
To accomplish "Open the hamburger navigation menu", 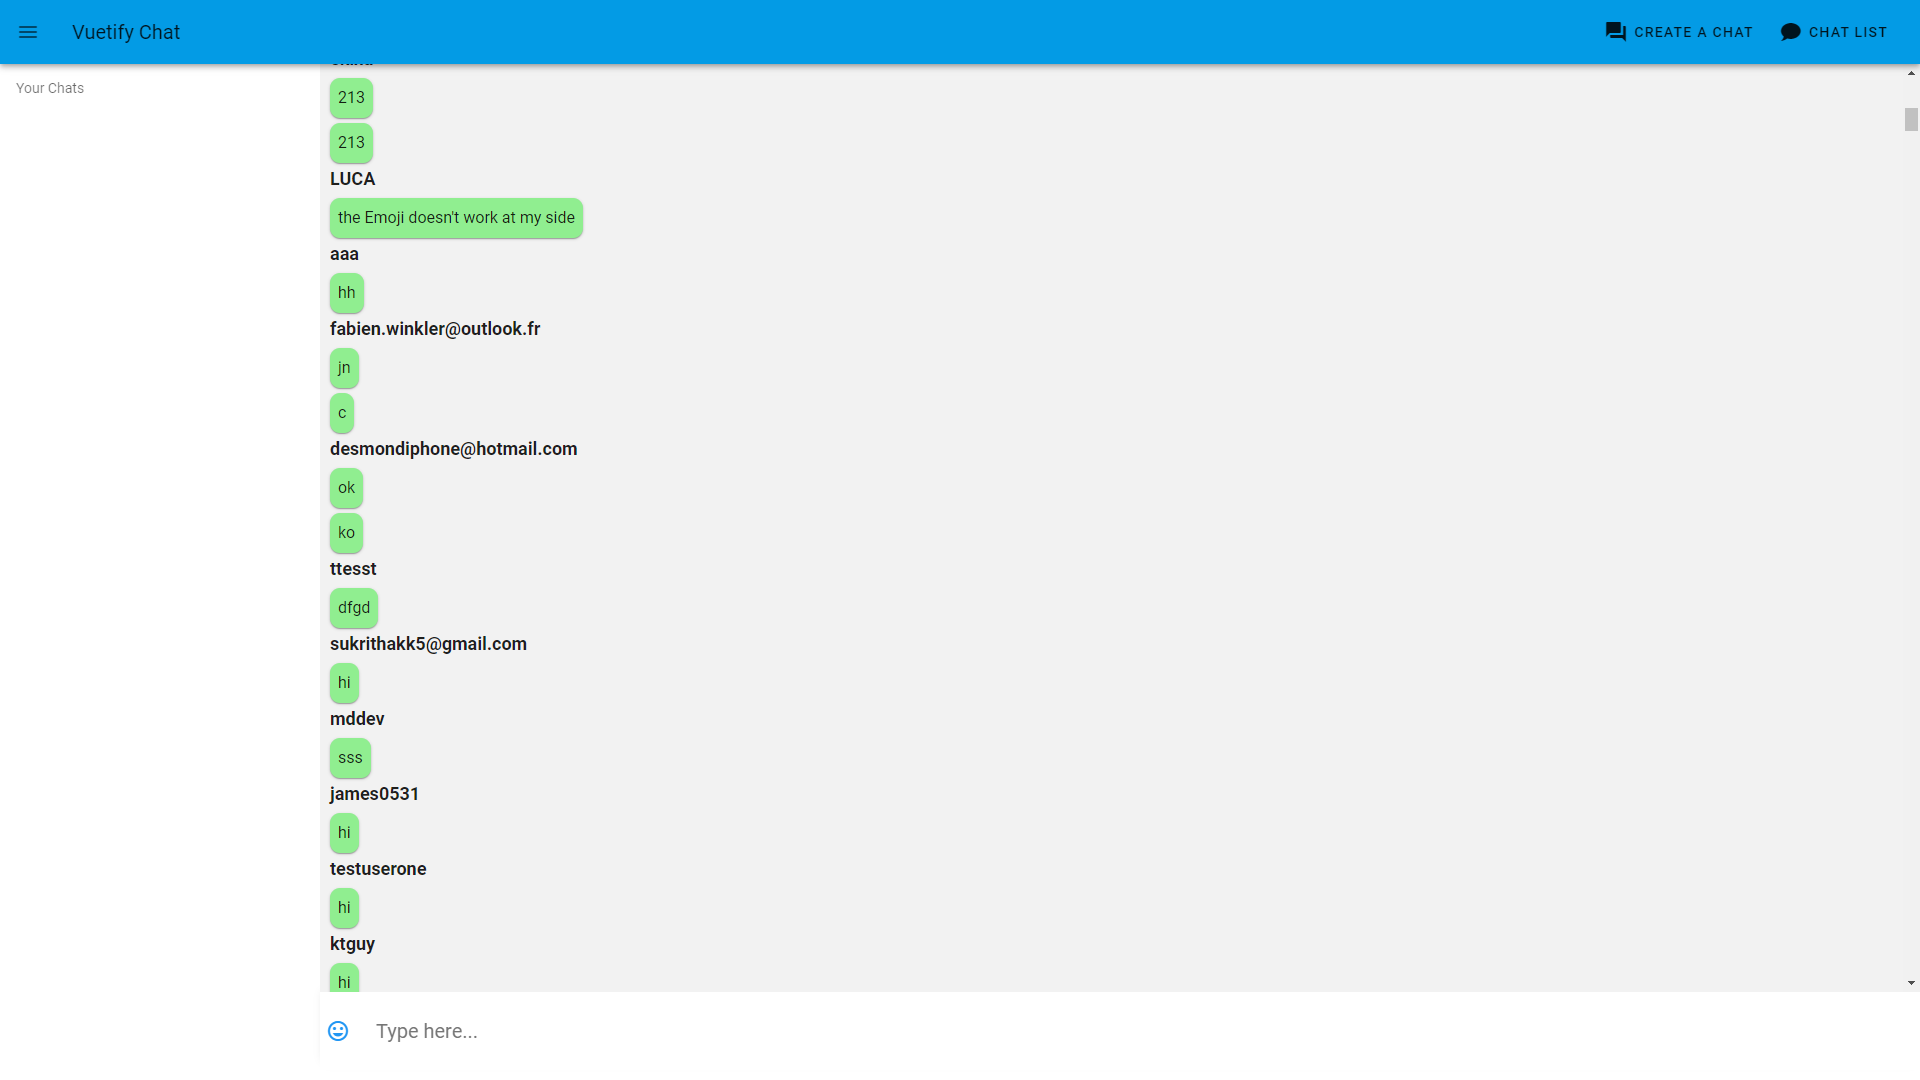I will pyautogui.click(x=28, y=32).
